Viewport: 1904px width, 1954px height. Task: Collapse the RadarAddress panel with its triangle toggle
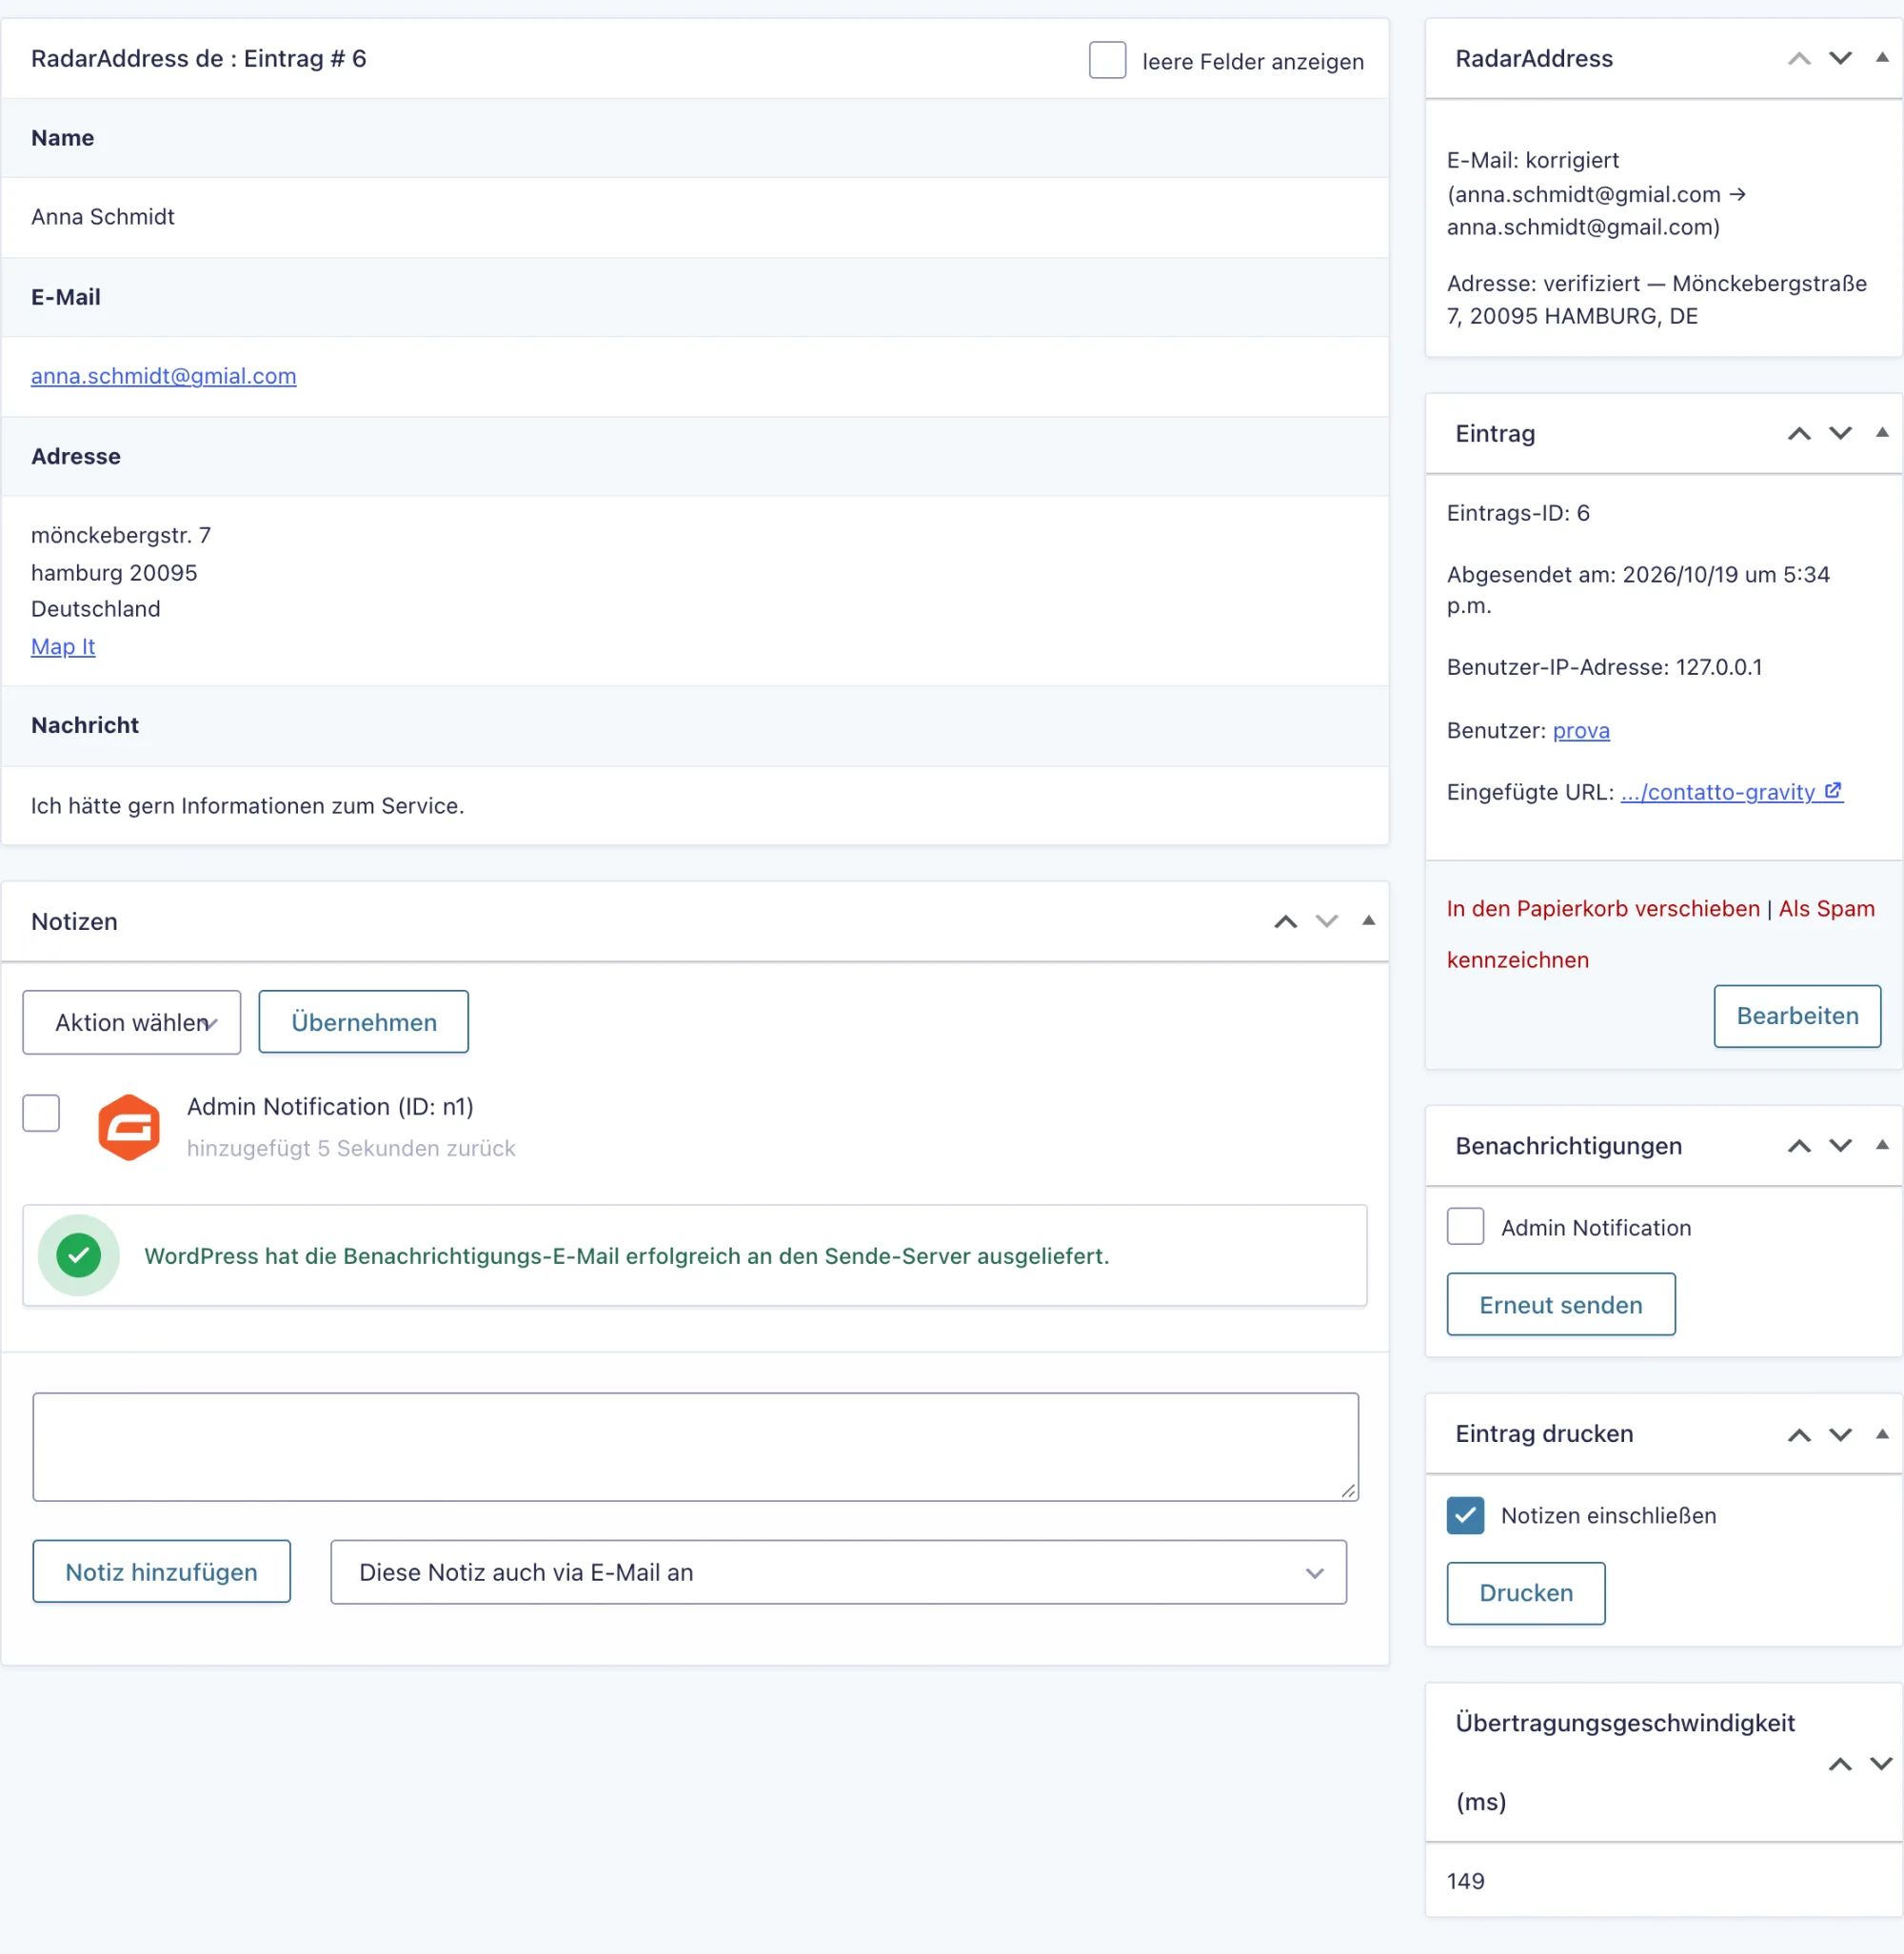[1882, 58]
